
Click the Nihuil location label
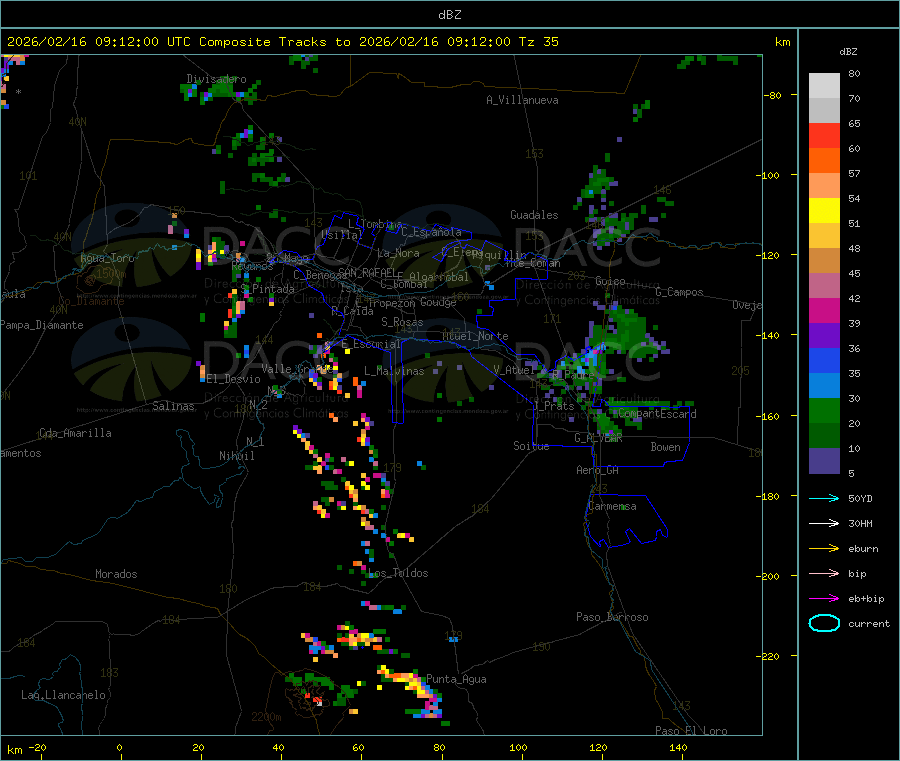coord(237,456)
